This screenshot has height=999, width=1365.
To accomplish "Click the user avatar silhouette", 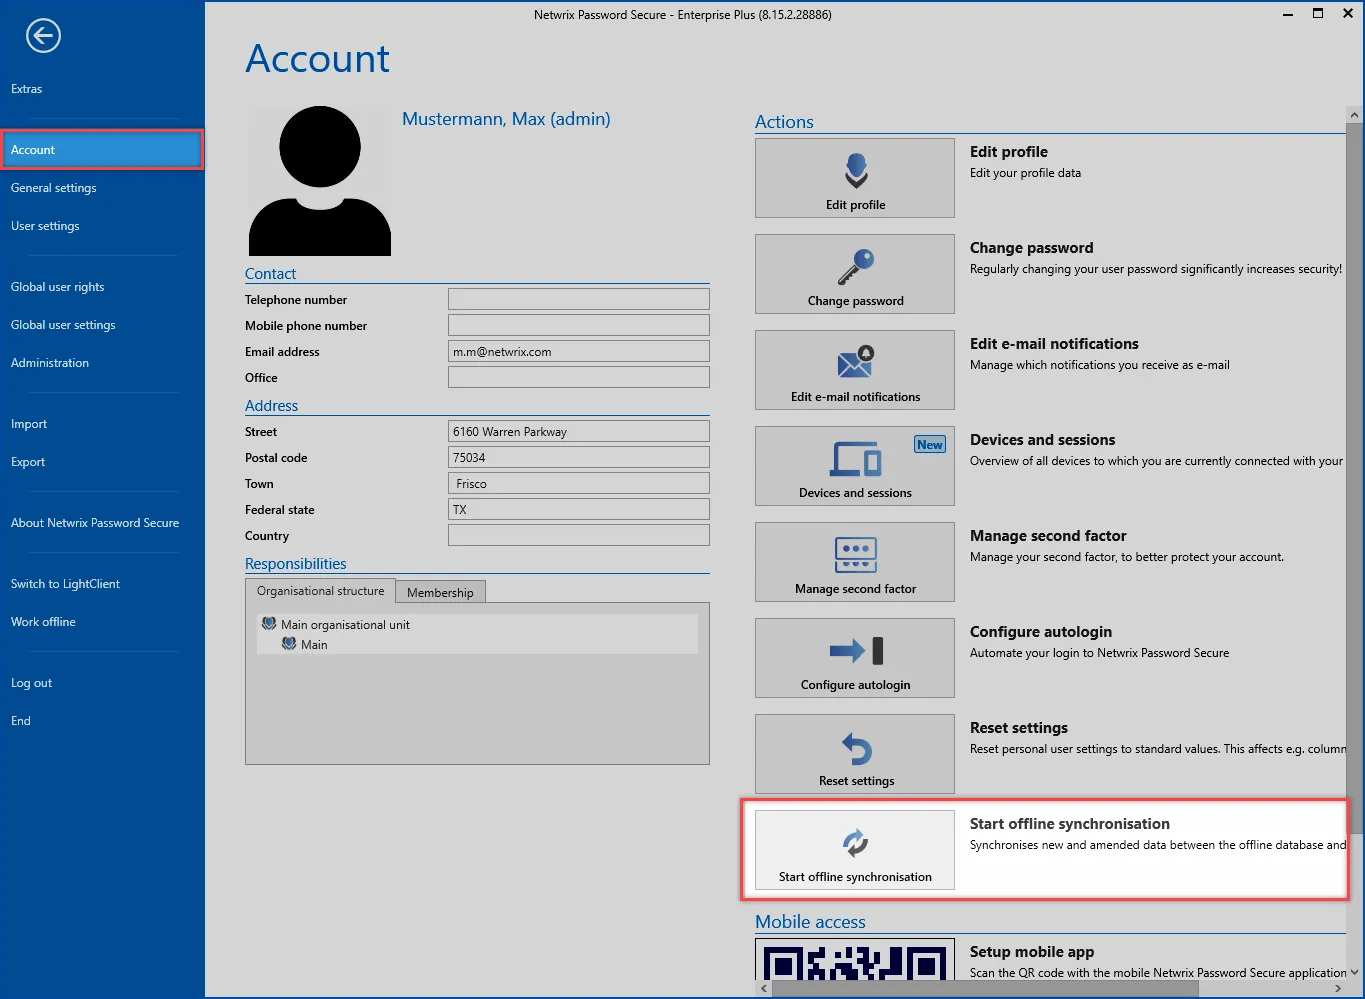I will 320,181.
